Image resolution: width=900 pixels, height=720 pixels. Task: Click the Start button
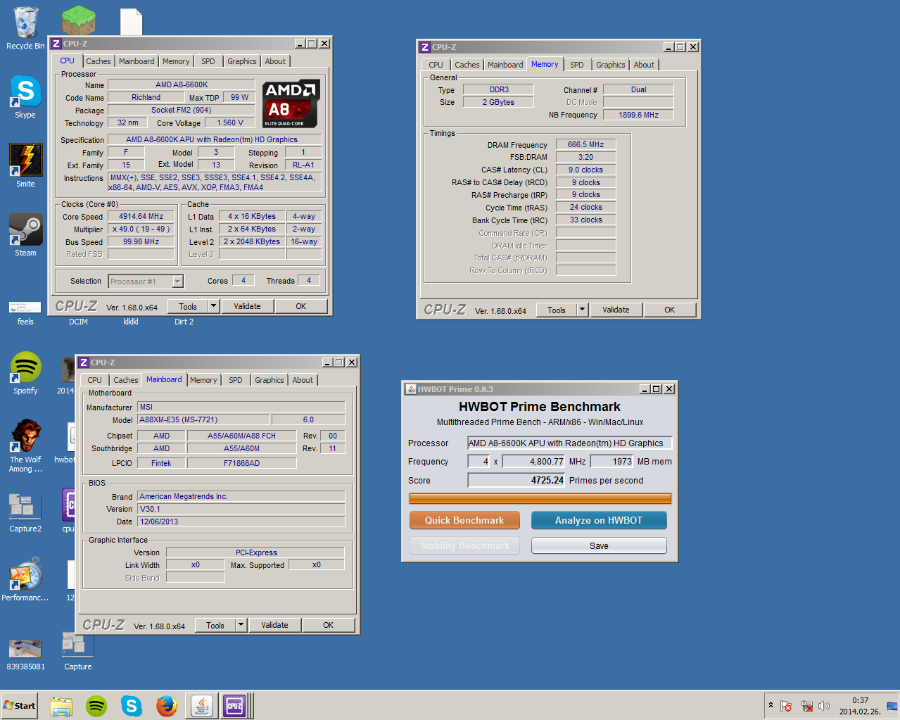click(x=20, y=706)
